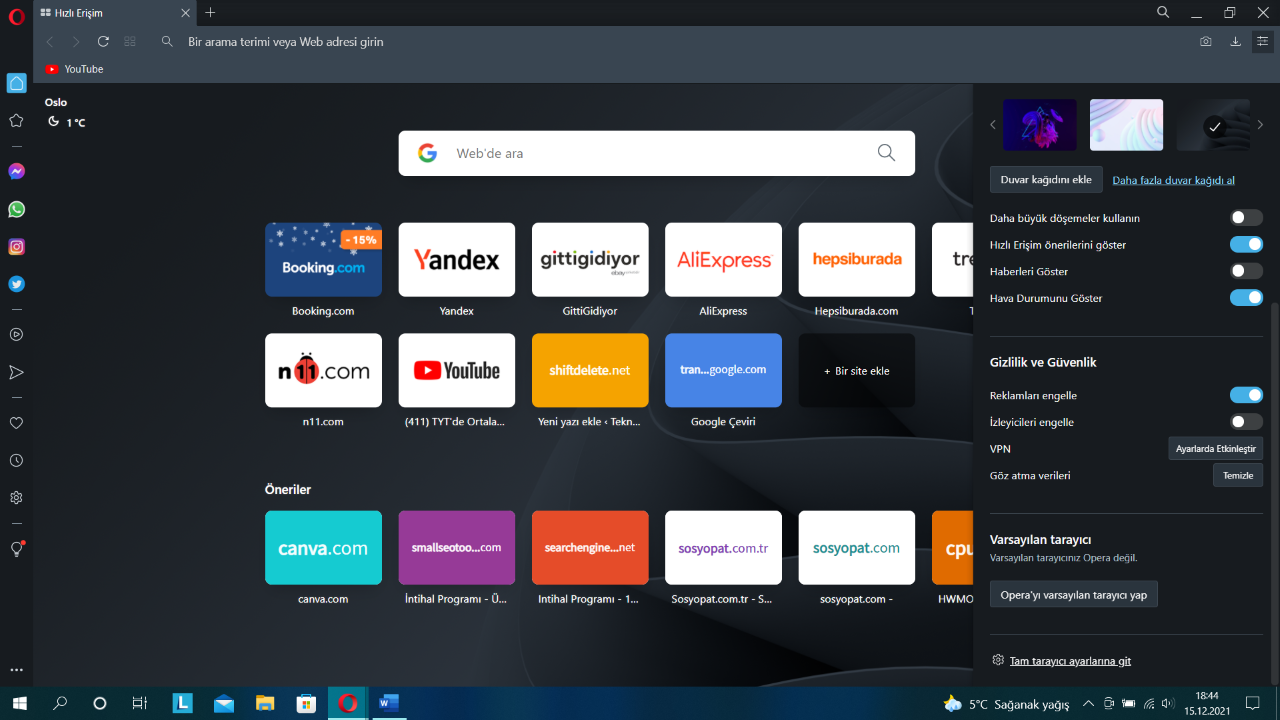This screenshot has height=720, width=1280.
Task: Open the Windows Start menu
Action: pos(19,703)
